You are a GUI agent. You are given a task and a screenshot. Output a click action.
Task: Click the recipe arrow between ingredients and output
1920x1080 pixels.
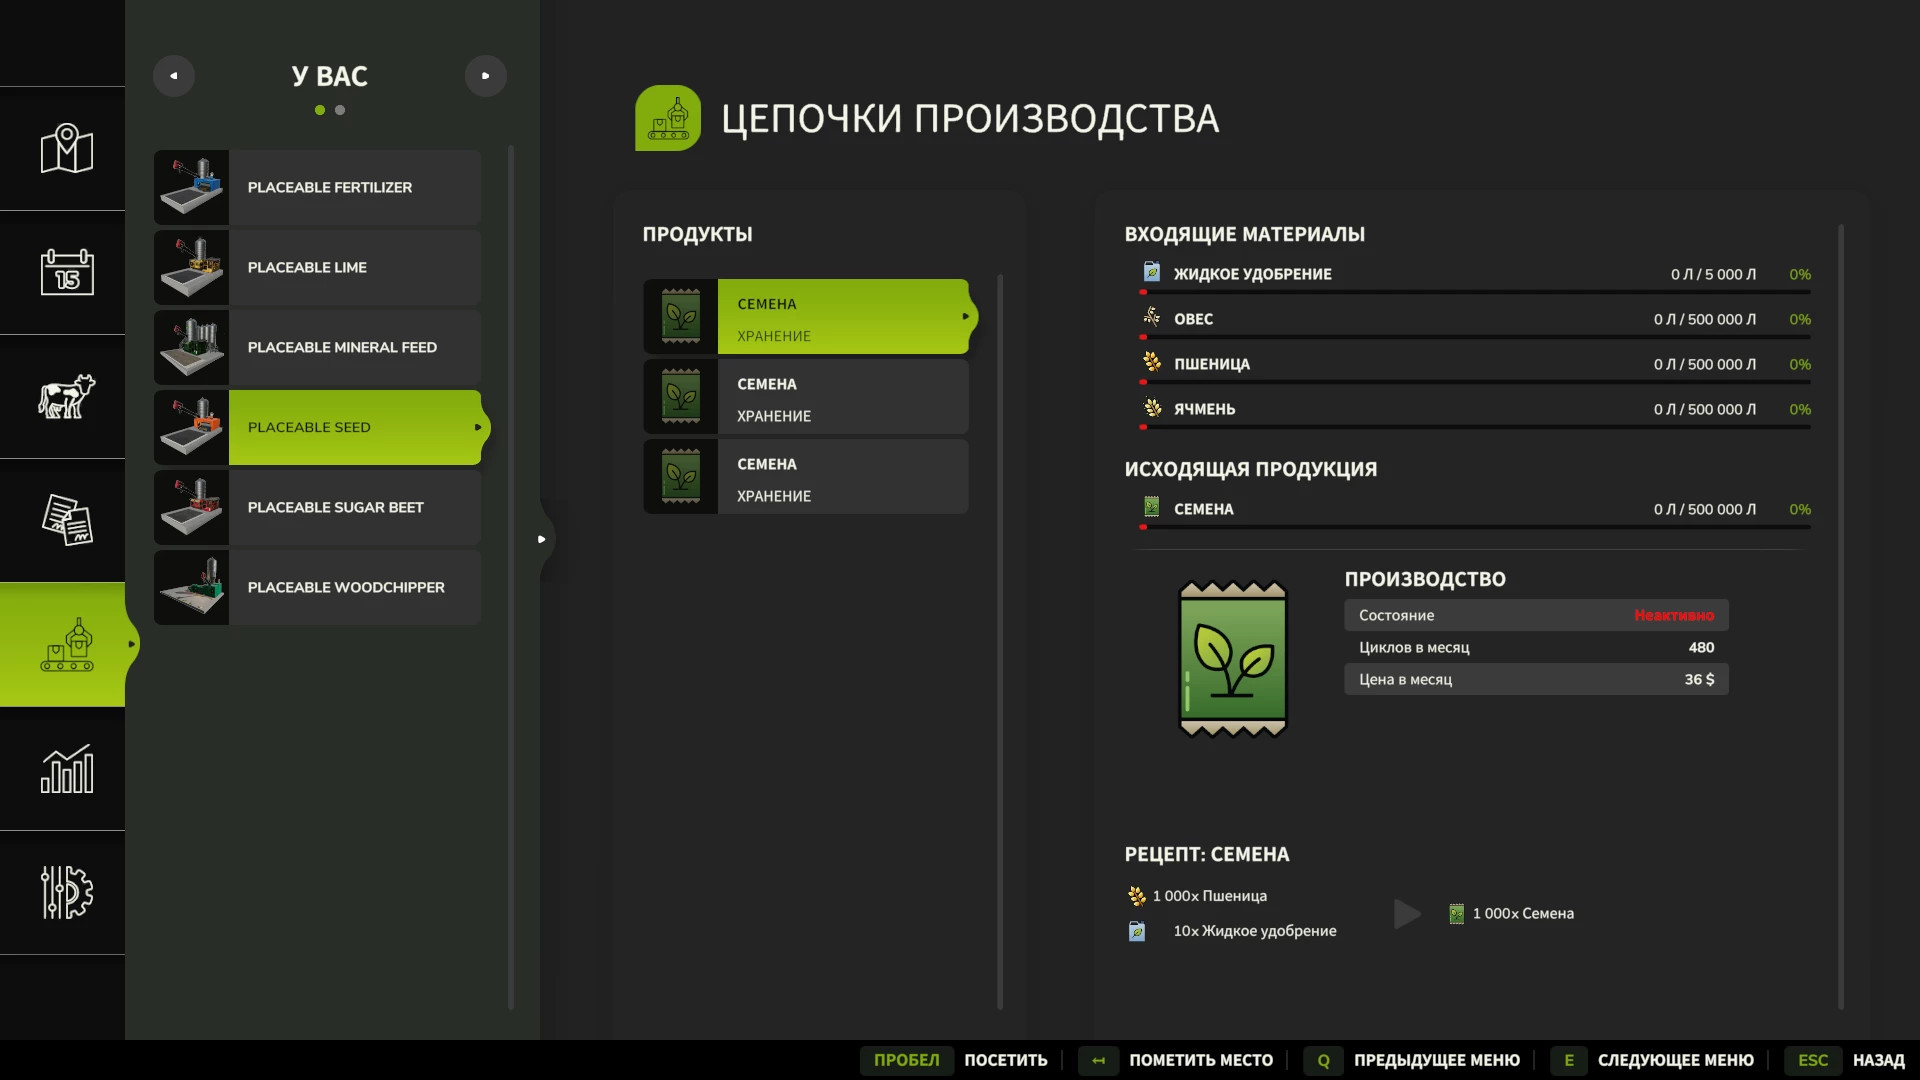pyautogui.click(x=1407, y=914)
